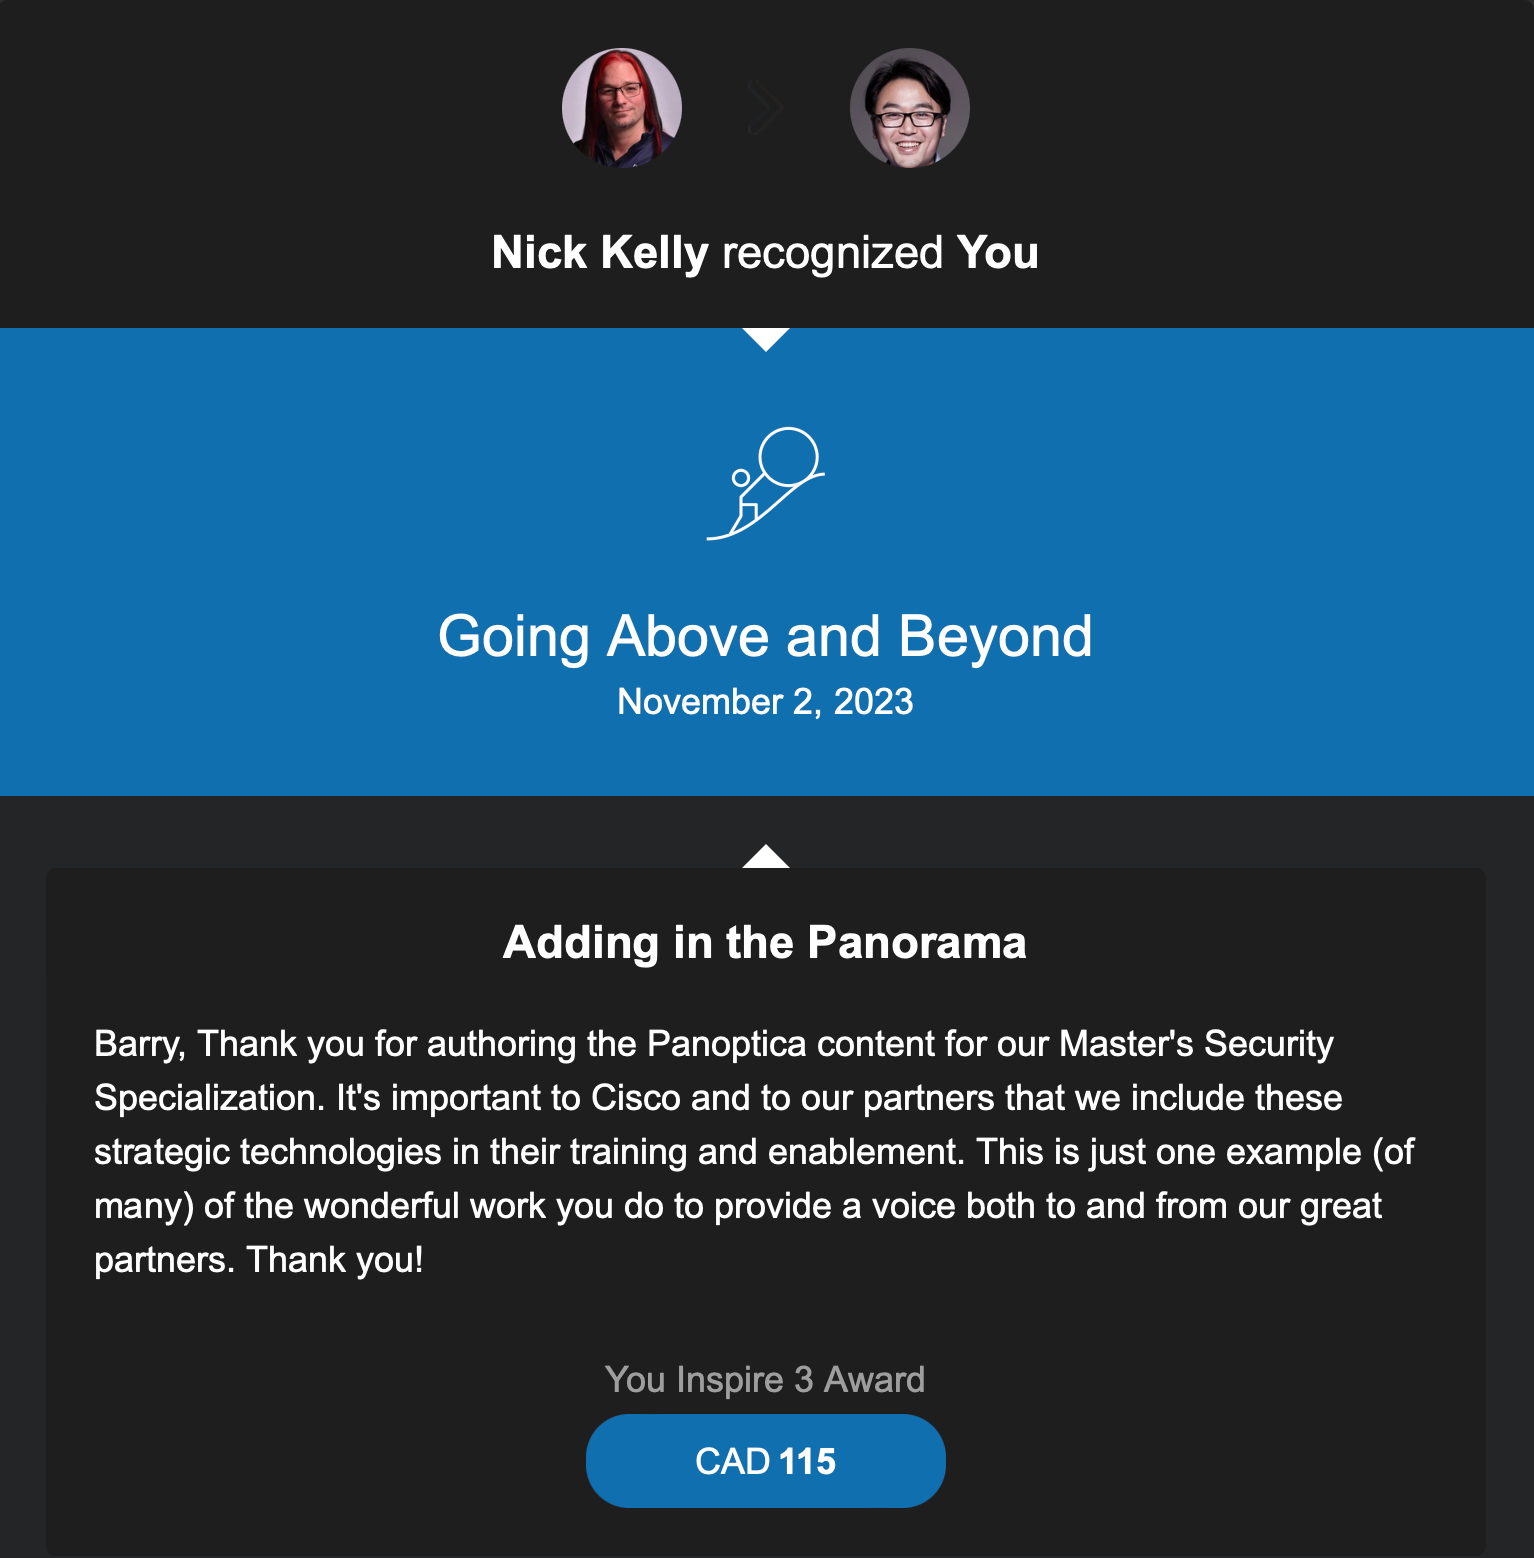Click the closing "Thank you!" in the message
This screenshot has width=1534, height=1558.
pyautogui.click(x=335, y=1261)
